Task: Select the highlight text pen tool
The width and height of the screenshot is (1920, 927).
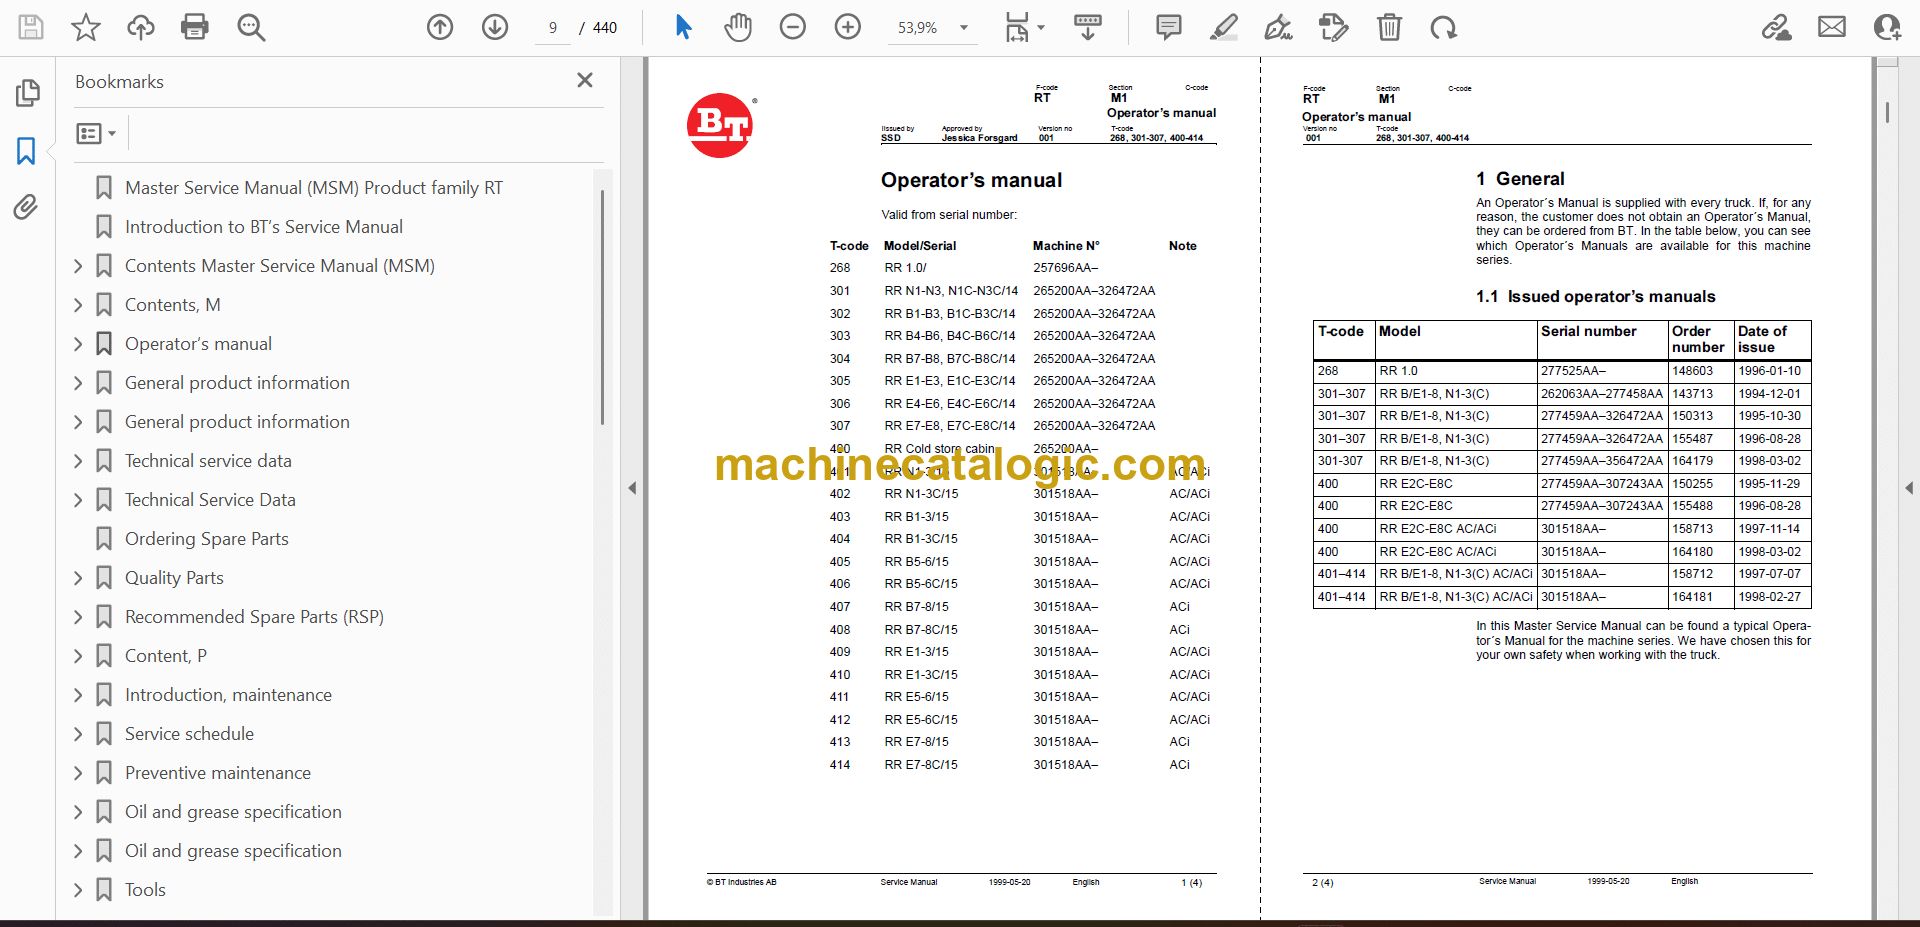Action: click(x=1223, y=27)
